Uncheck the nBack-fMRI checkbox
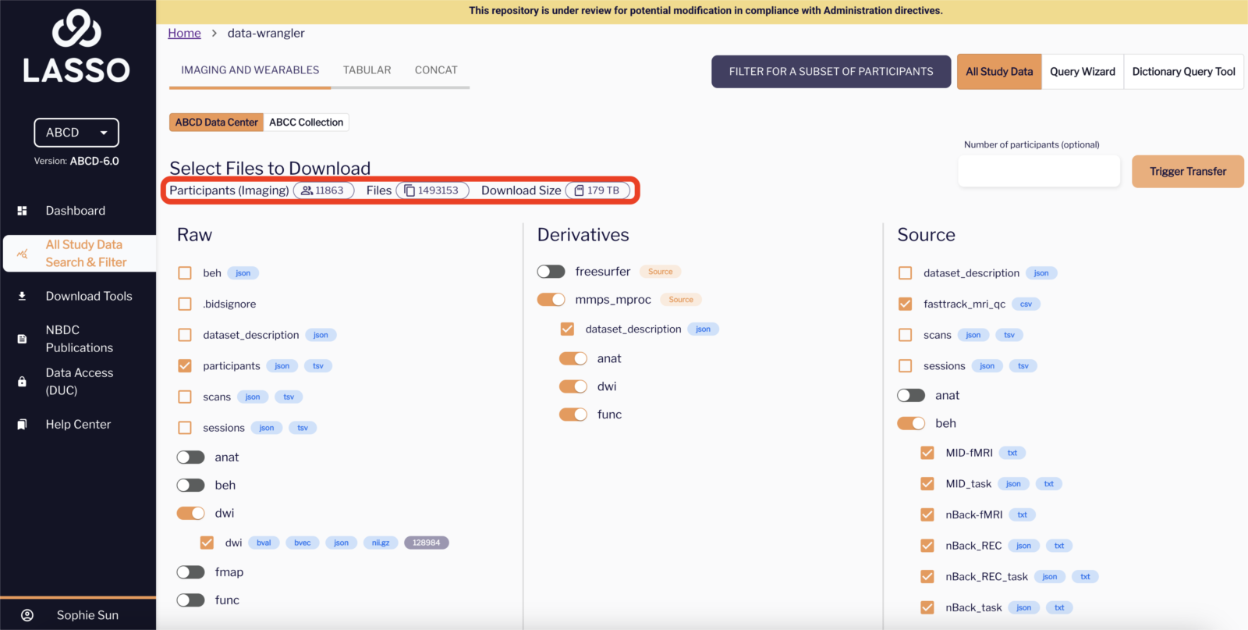 click(x=927, y=515)
